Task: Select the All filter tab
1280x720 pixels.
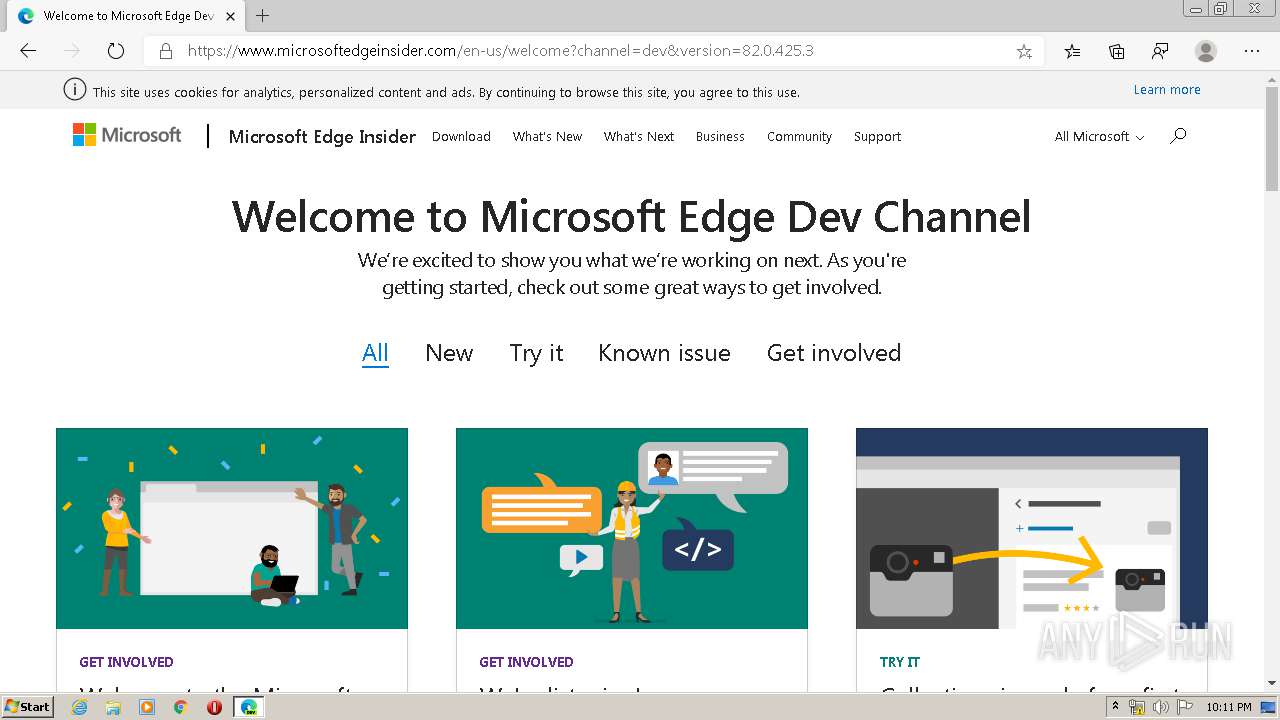Action: [x=375, y=353]
